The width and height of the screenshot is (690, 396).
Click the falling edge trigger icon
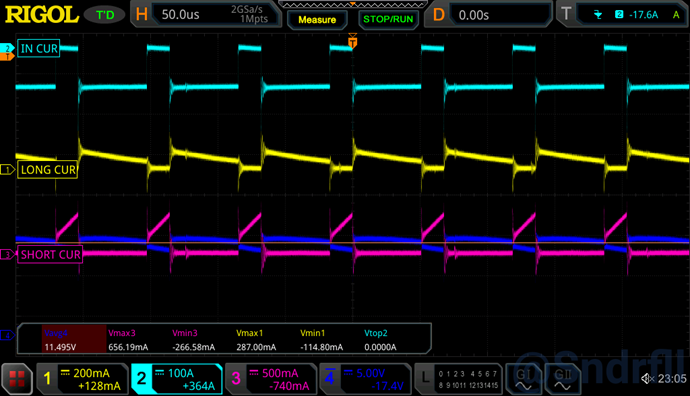(598, 15)
